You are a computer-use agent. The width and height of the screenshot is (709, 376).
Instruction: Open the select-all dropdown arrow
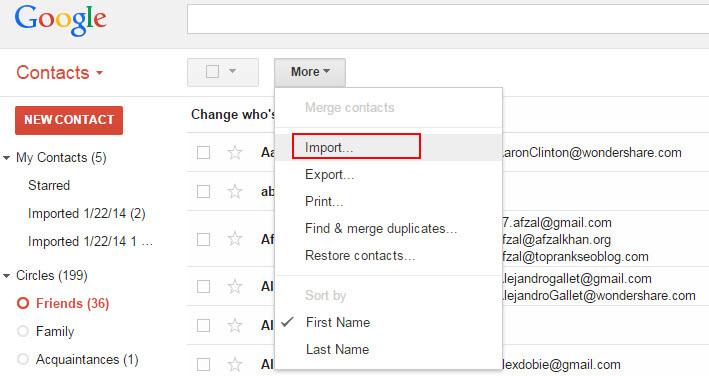click(x=232, y=71)
